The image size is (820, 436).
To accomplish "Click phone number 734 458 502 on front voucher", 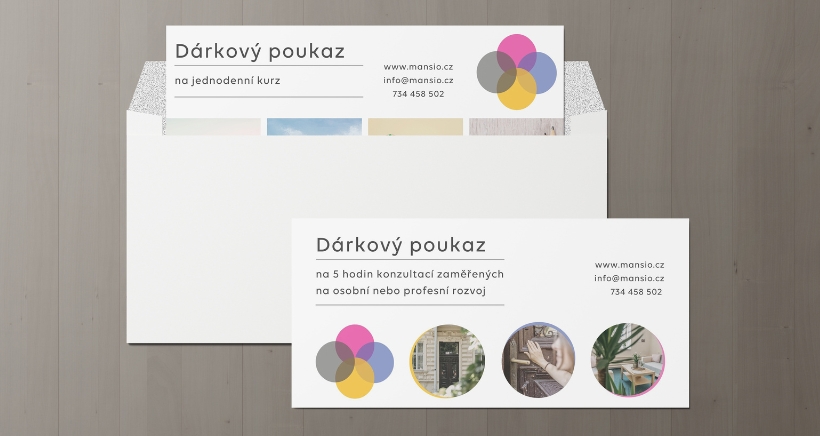I will pyautogui.click(x=636, y=292).
